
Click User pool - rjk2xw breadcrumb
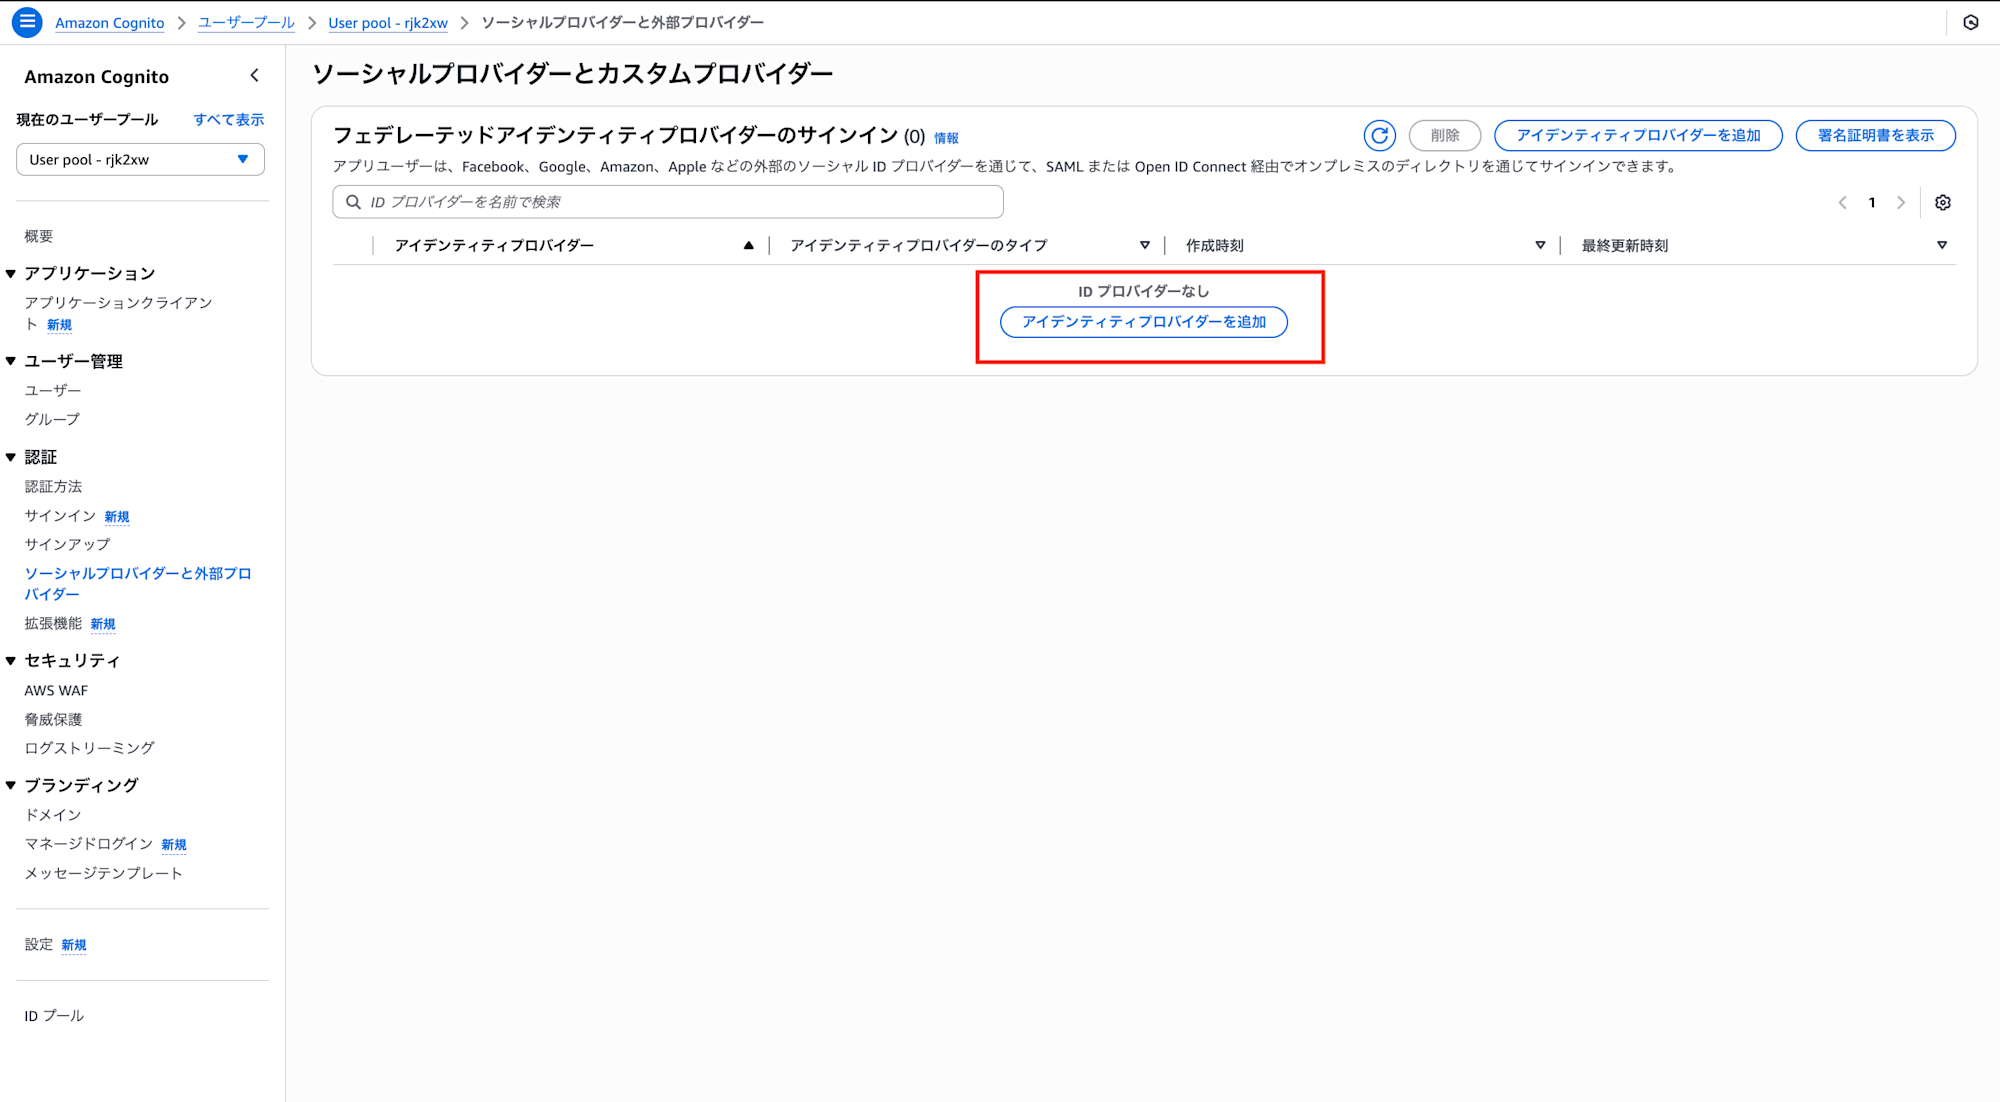(x=388, y=22)
